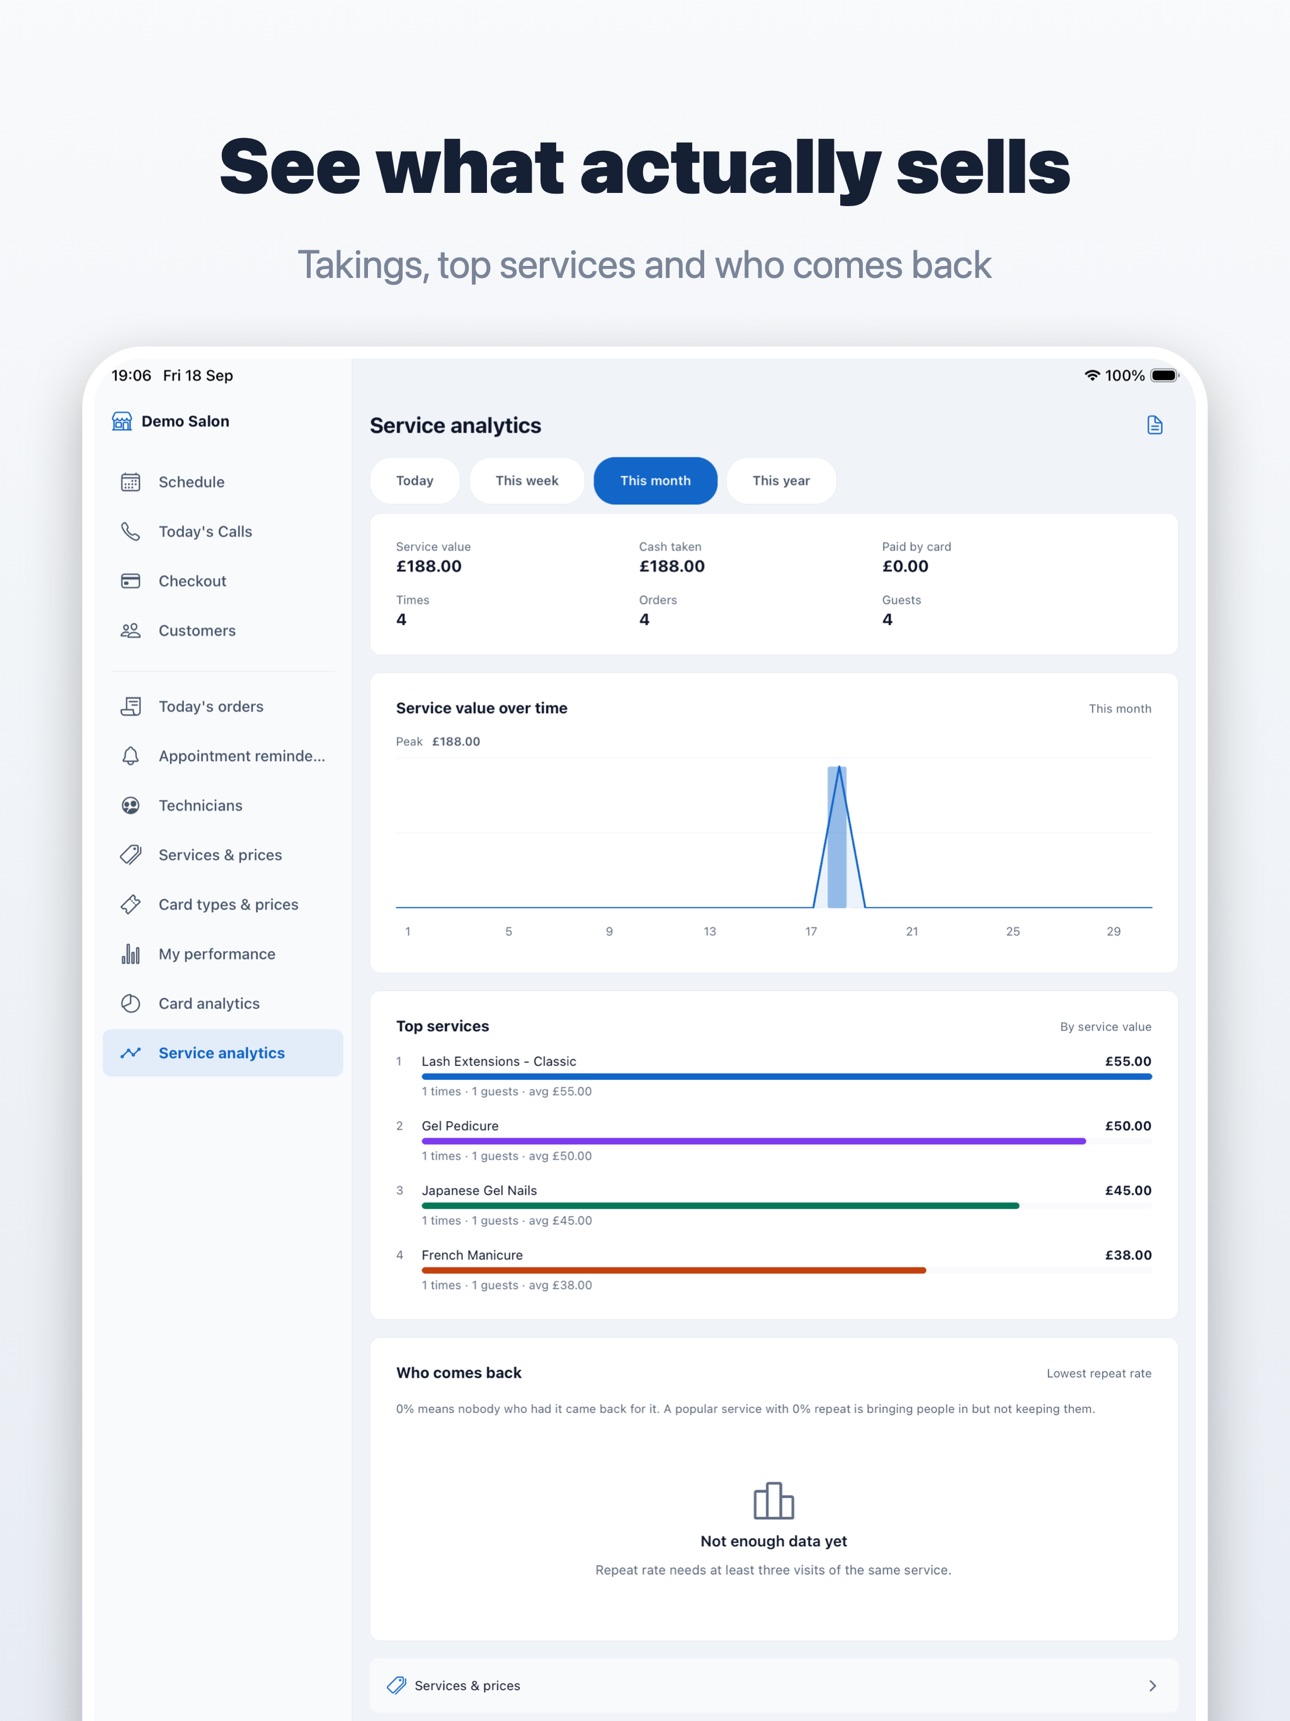The width and height of the screenshot is (1290, 1721).
Task: Click the Technicians face icon
Action: [131, 805]
